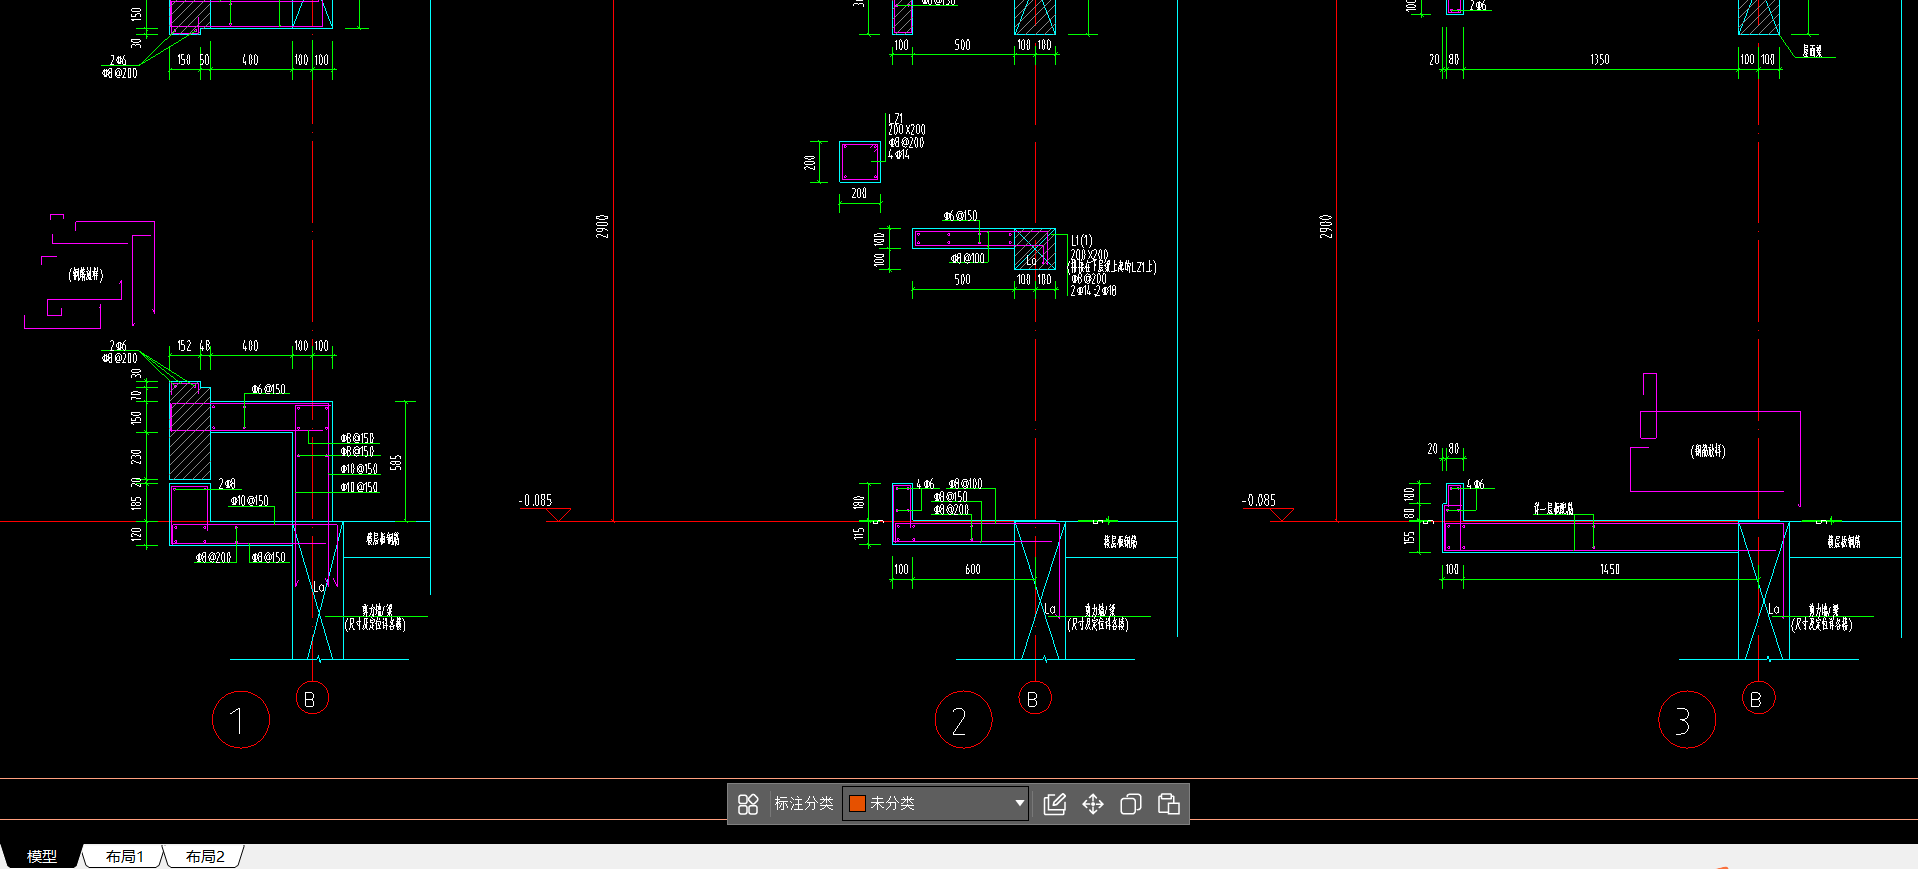Click the orange category color swatch
This screenshot has height=869, width=1918.
tap(857, 803)
